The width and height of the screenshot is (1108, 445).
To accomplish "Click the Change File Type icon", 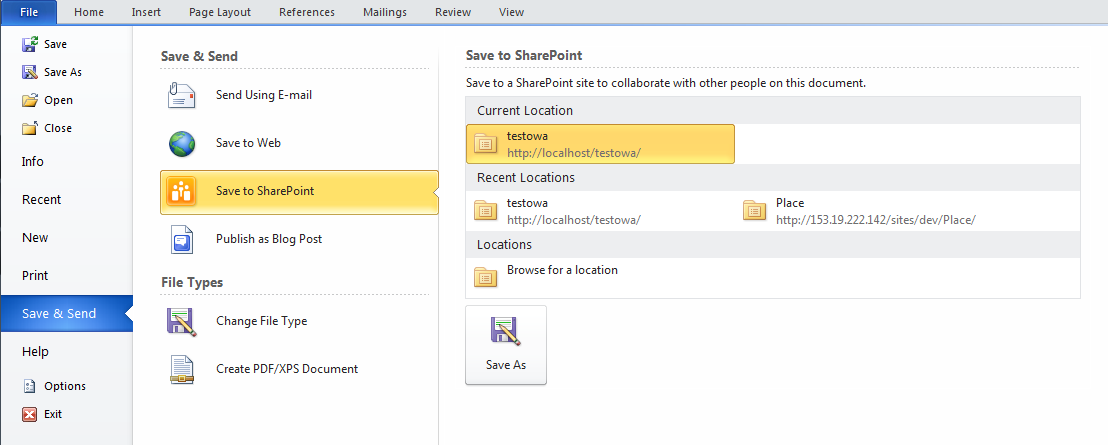I will click(x=182, y=321).
